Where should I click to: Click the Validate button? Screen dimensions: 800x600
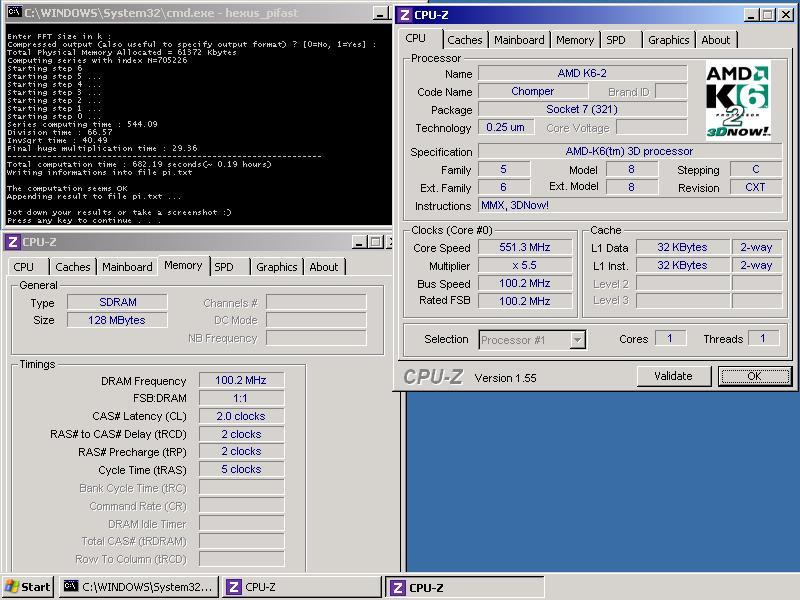coord(673,376)
